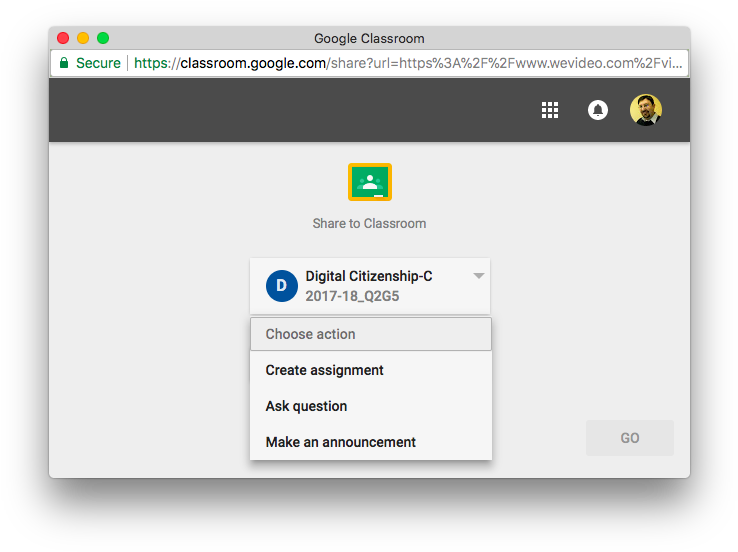Click the Share to Classroom label

369,223
